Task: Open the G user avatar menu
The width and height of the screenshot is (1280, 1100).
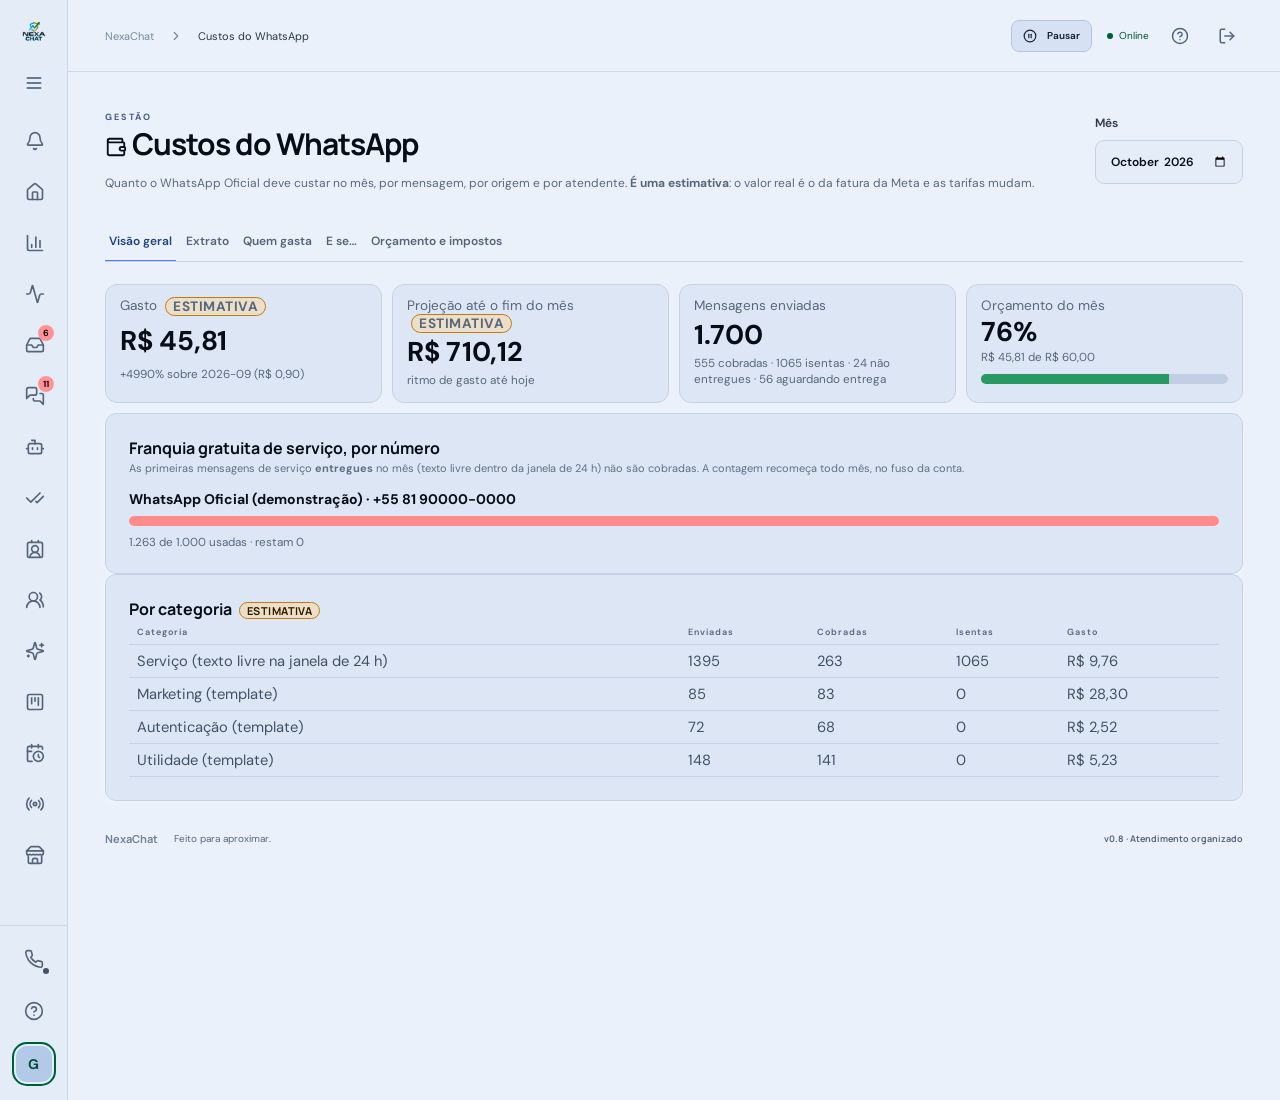Action: tap(34, 1064)
